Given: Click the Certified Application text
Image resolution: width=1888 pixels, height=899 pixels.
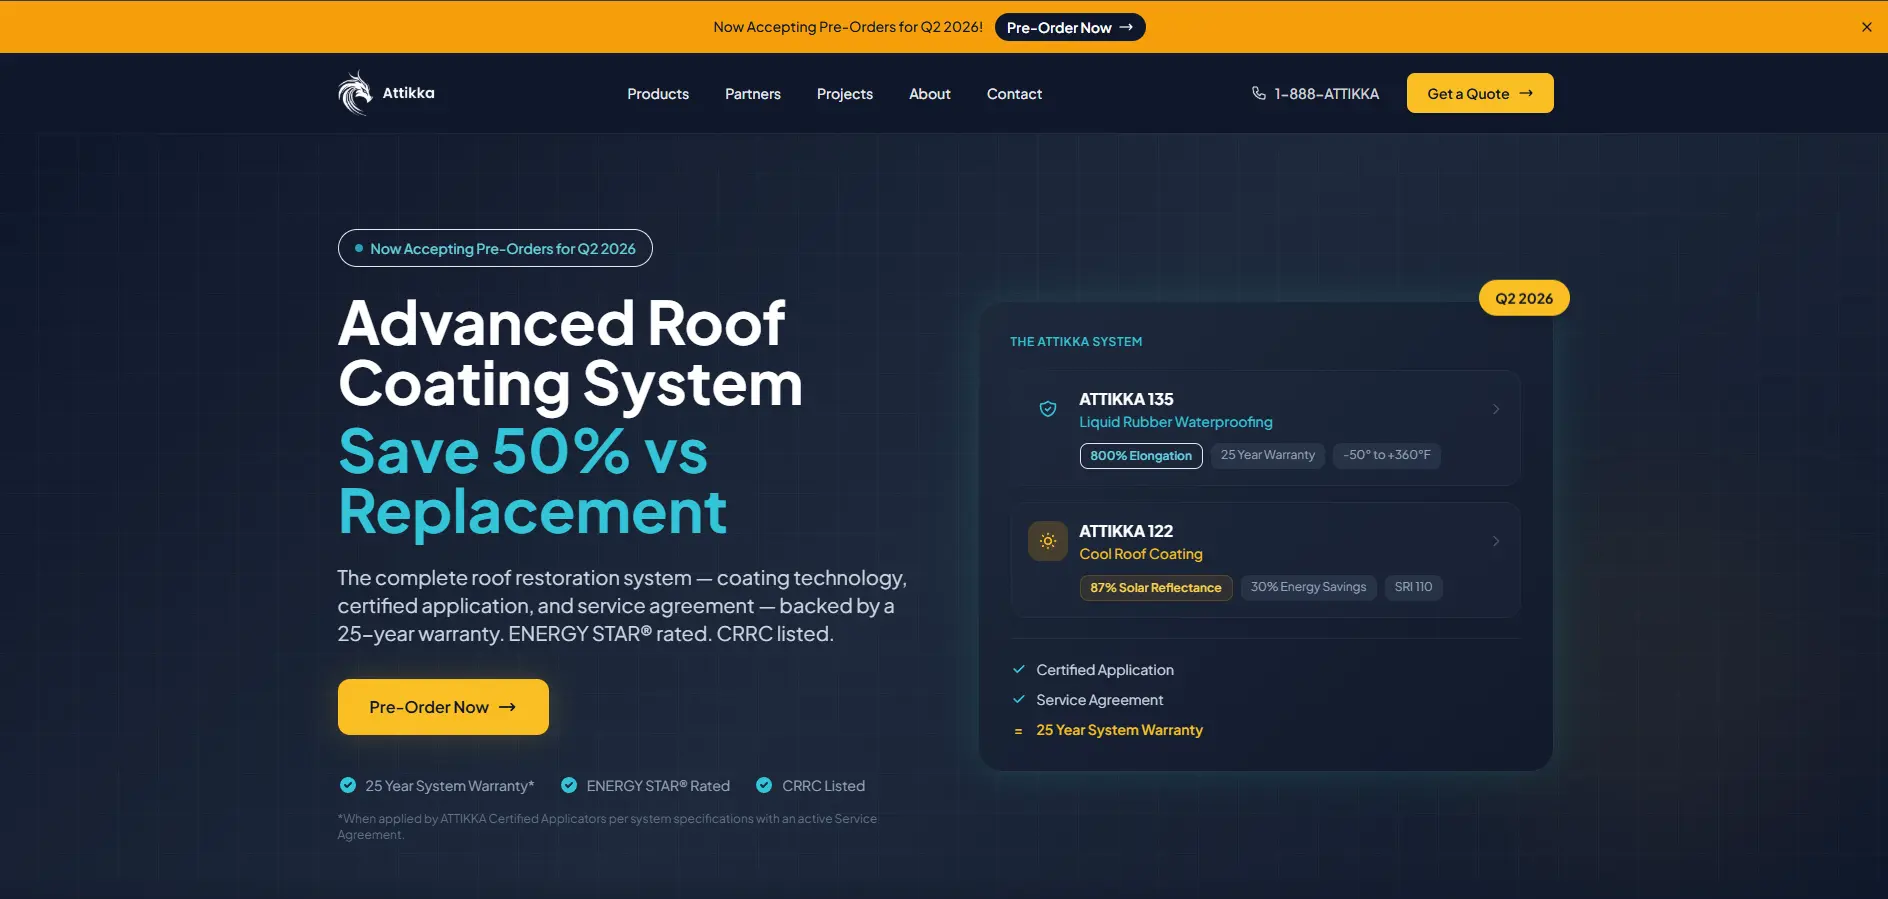Looking at the screenshot, I should click(x=1105, y=670).
